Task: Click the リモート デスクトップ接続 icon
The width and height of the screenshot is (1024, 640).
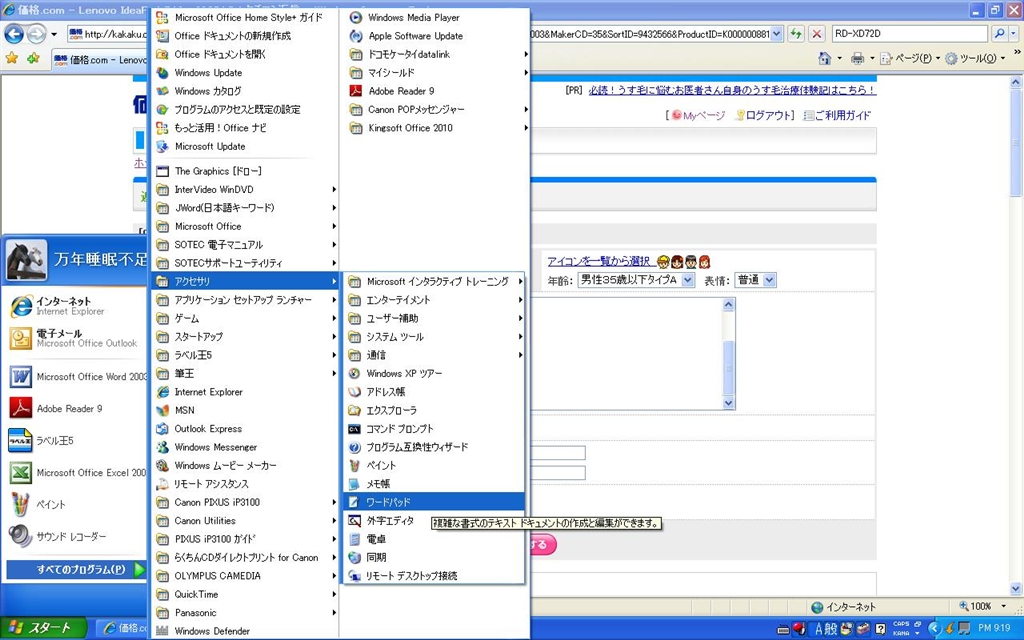Action: click(x=354, y=575)
